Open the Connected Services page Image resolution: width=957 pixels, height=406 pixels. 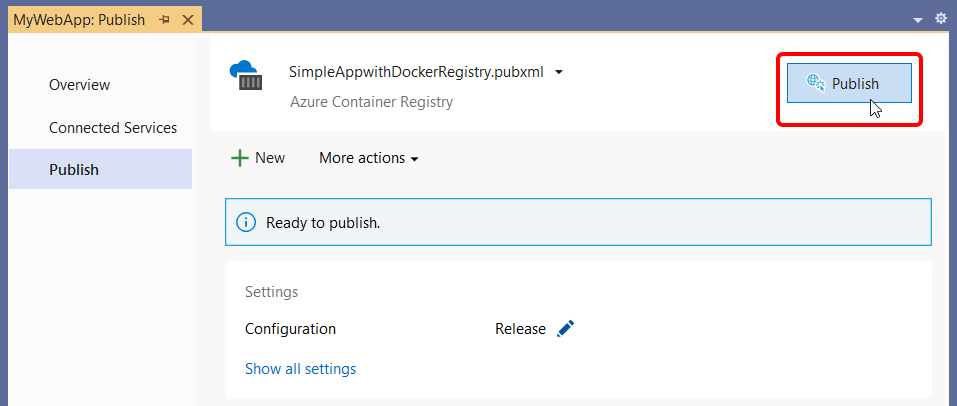point(113,128)
